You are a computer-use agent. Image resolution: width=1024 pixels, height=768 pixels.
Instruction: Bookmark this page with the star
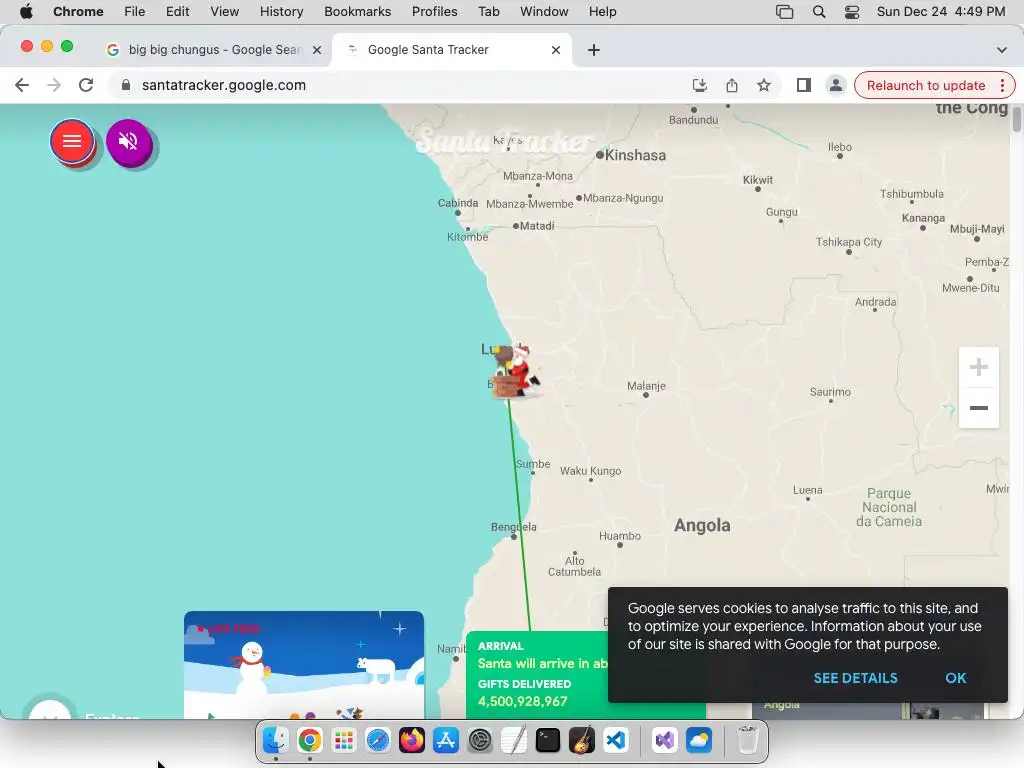[764, 86]
